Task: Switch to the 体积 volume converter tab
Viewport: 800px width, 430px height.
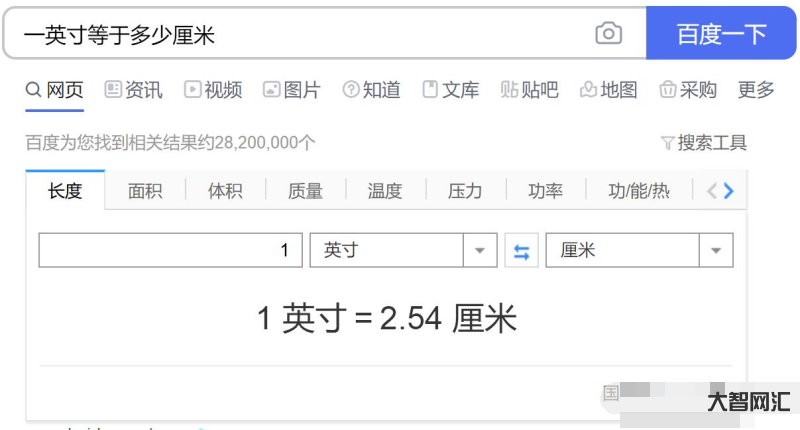Action: click(x=225, y=191)
